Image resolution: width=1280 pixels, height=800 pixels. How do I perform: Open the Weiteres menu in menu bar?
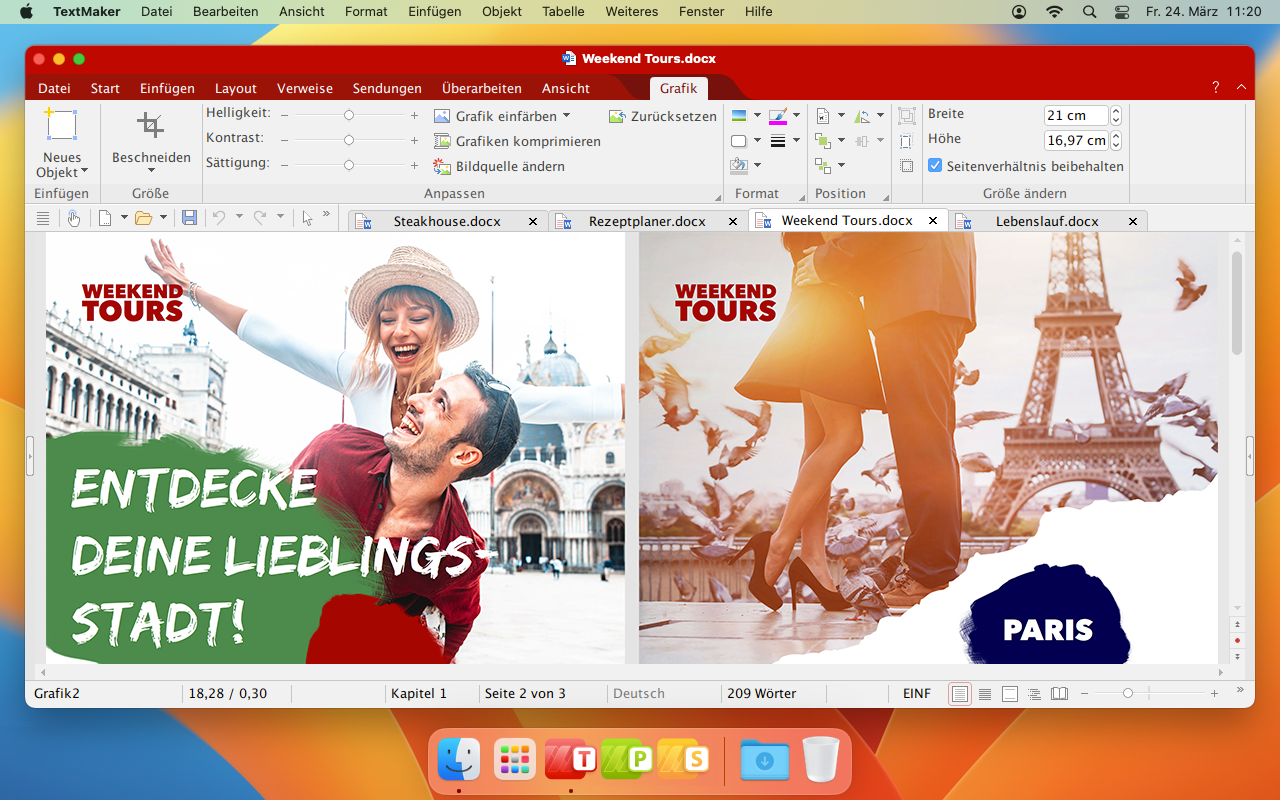coord(631,12)
